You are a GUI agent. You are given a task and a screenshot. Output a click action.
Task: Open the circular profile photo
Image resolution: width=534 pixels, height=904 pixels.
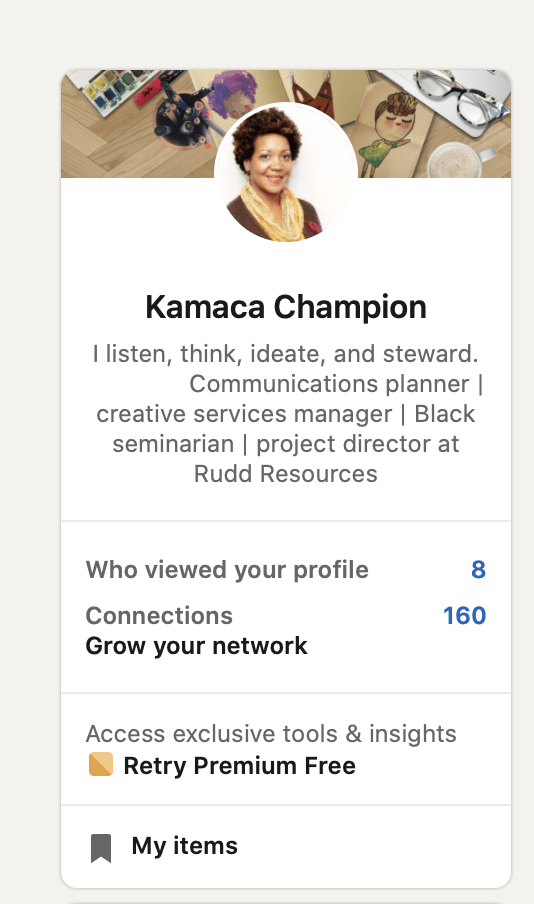(286, 172)
